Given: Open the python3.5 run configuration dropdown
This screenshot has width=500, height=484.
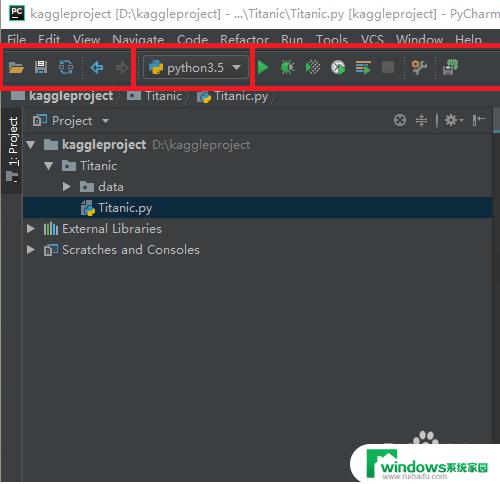Looking at the screenshot, I should [196, 68].
